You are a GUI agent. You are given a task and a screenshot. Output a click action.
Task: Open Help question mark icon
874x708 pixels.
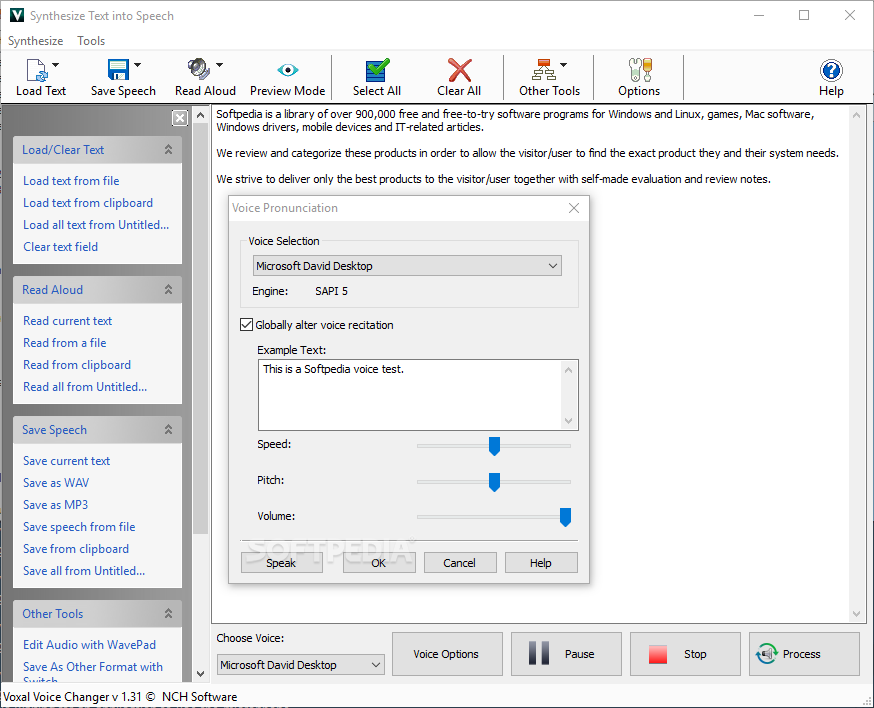pos(831,70)
